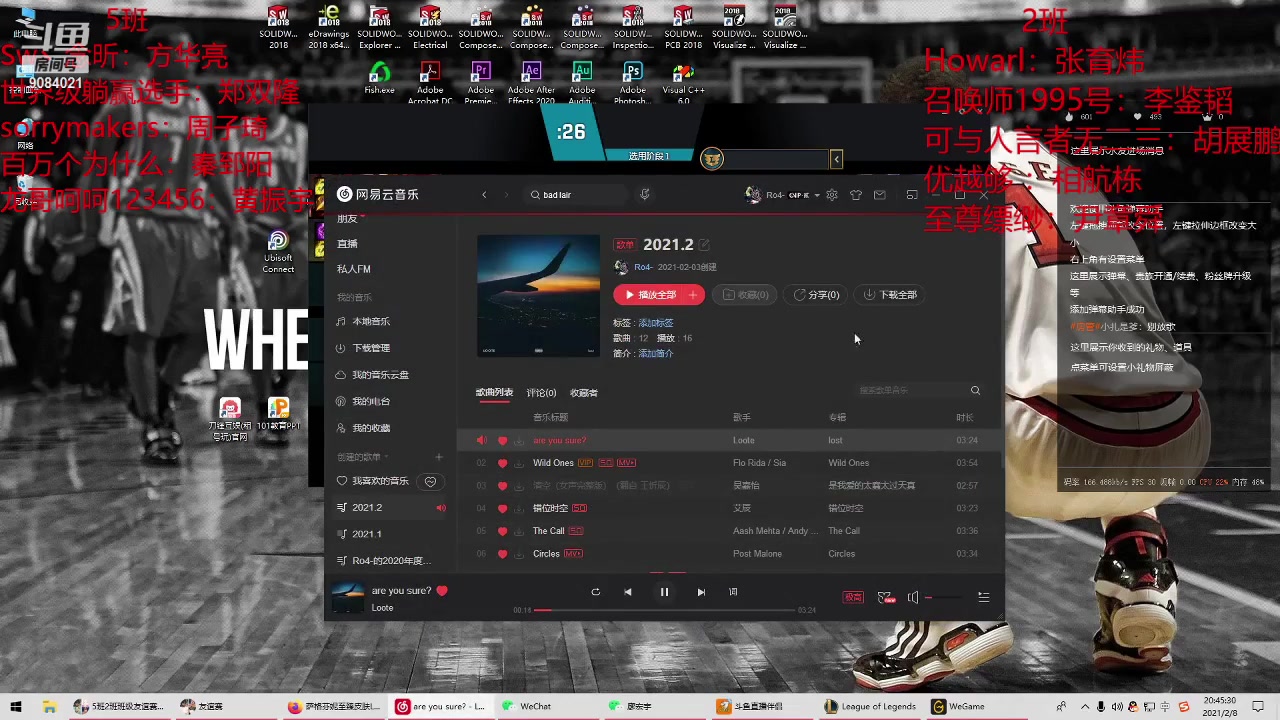Open Ro4- creator profile link

click(643, 267)
